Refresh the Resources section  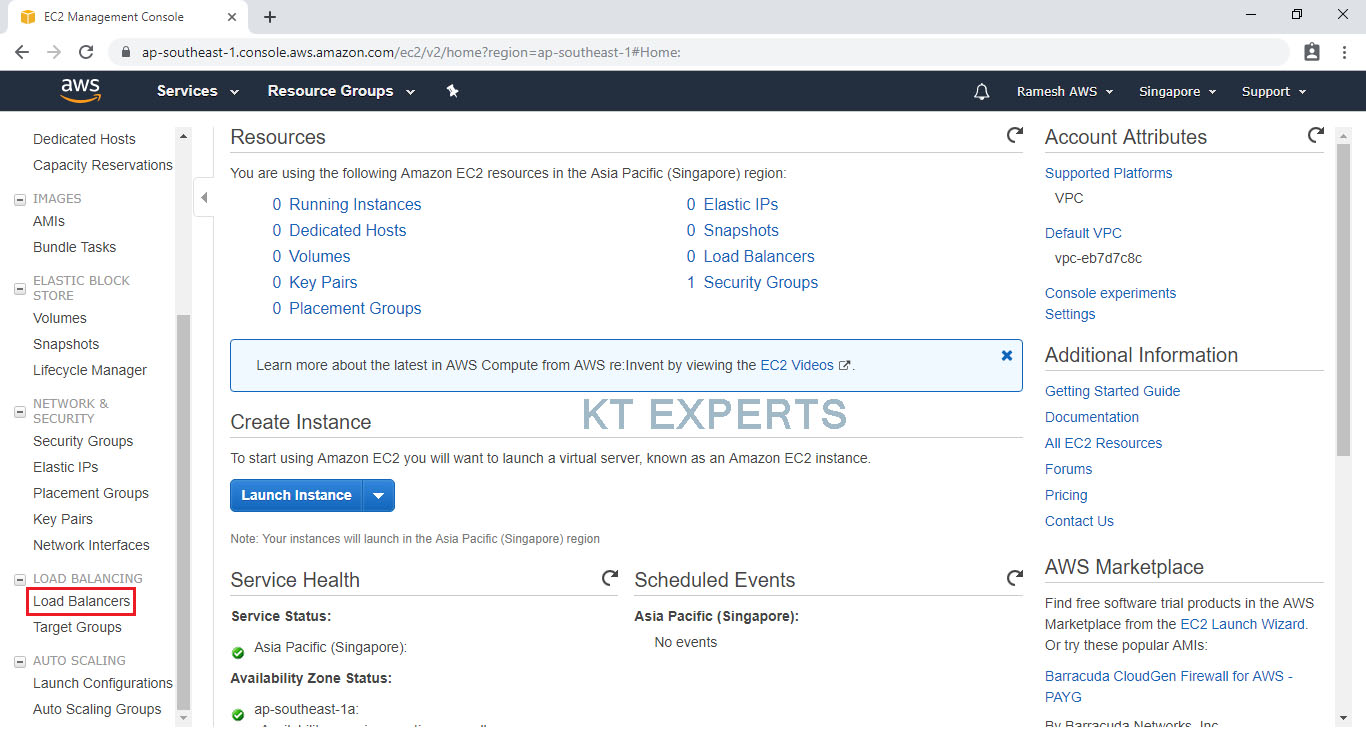1014,135
